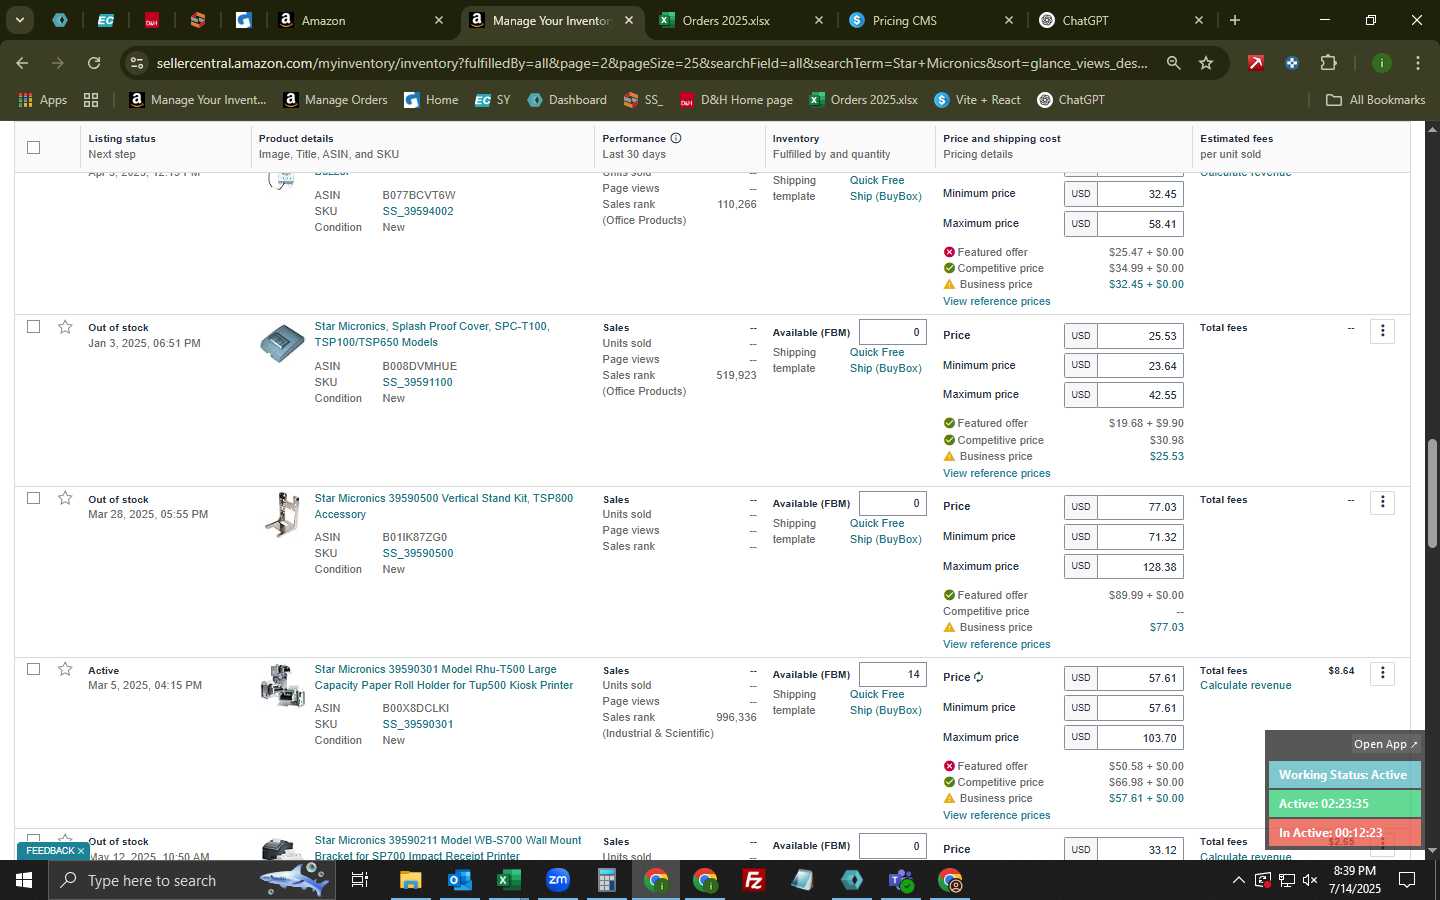Open a new browser tab
Screen dimensions: 1440x900
tap(1235, 20)
